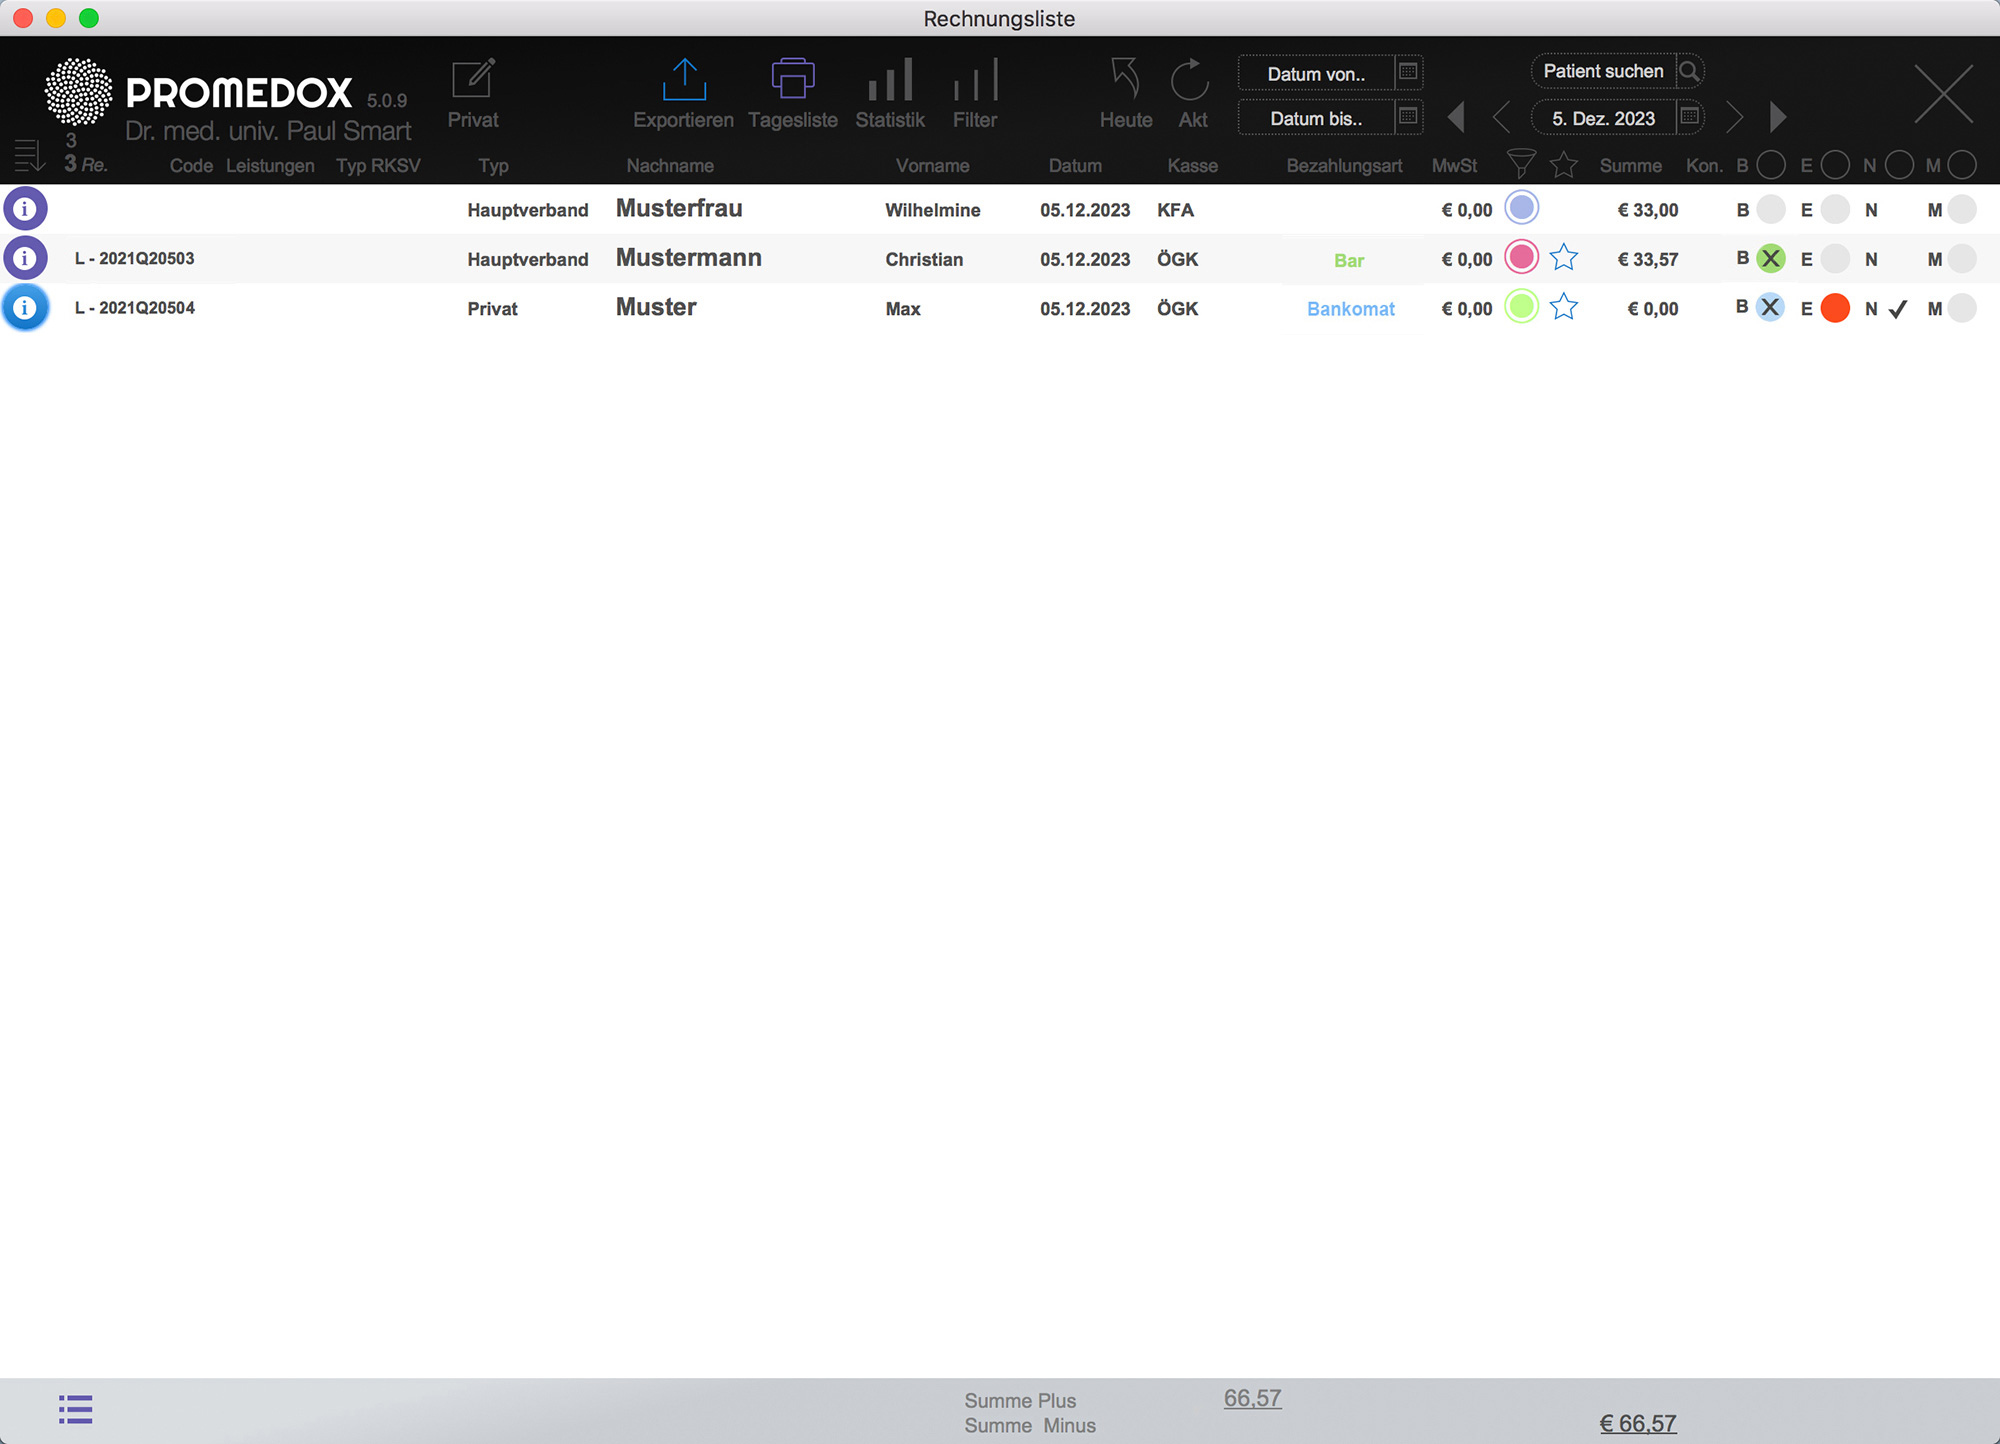This screenshot has width=2000, height=1444.
Task: Toggle B circle on Musterfrau row
Action: [1771, 209]
